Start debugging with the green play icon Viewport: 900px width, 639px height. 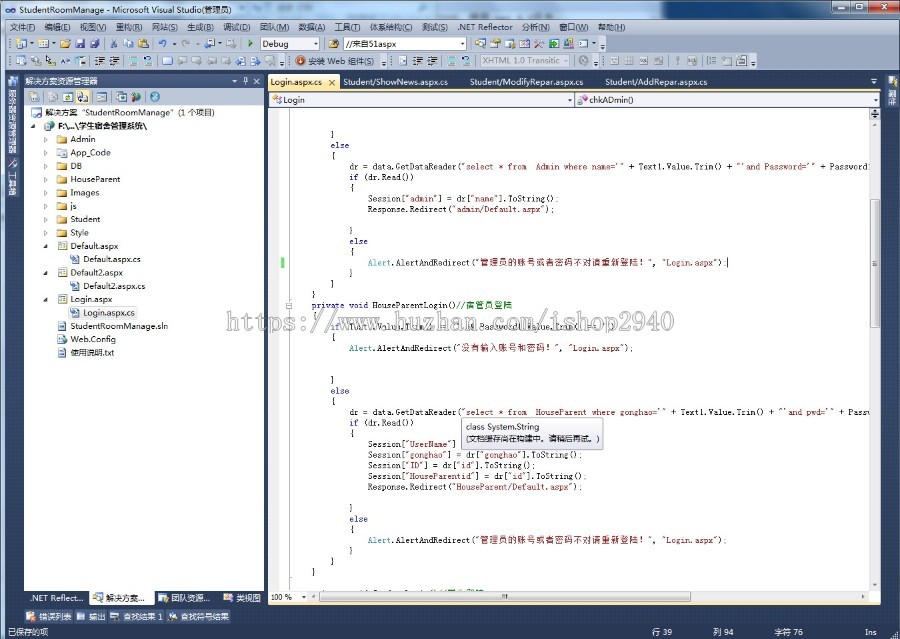click(x=250, y=44)
